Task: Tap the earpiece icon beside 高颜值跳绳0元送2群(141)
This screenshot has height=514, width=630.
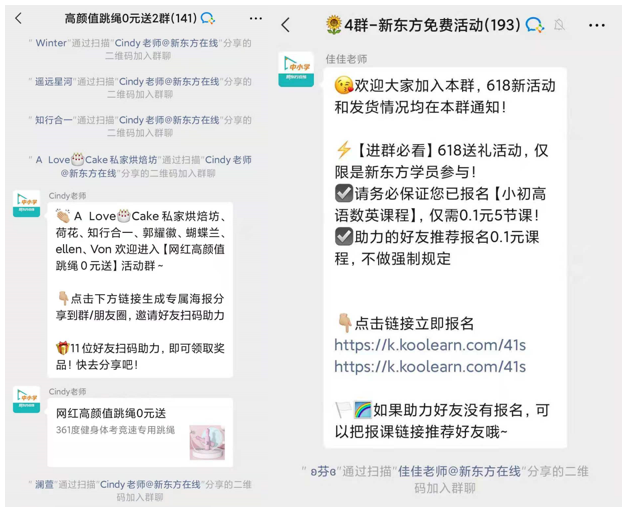Action: 208,18
